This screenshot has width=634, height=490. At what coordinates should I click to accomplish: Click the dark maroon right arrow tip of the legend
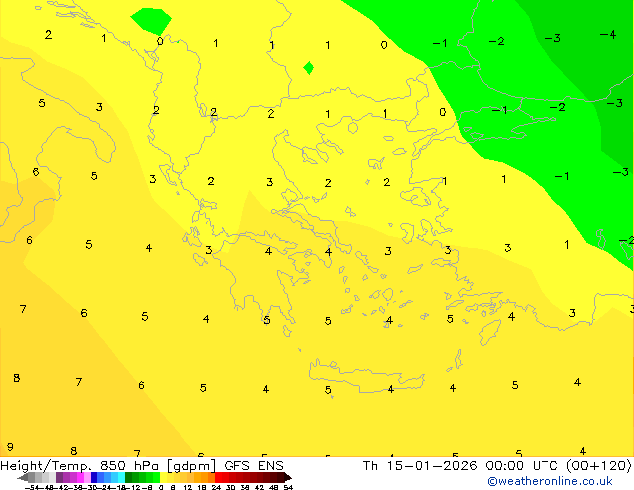pyautogui.click(x=287, y=477)
